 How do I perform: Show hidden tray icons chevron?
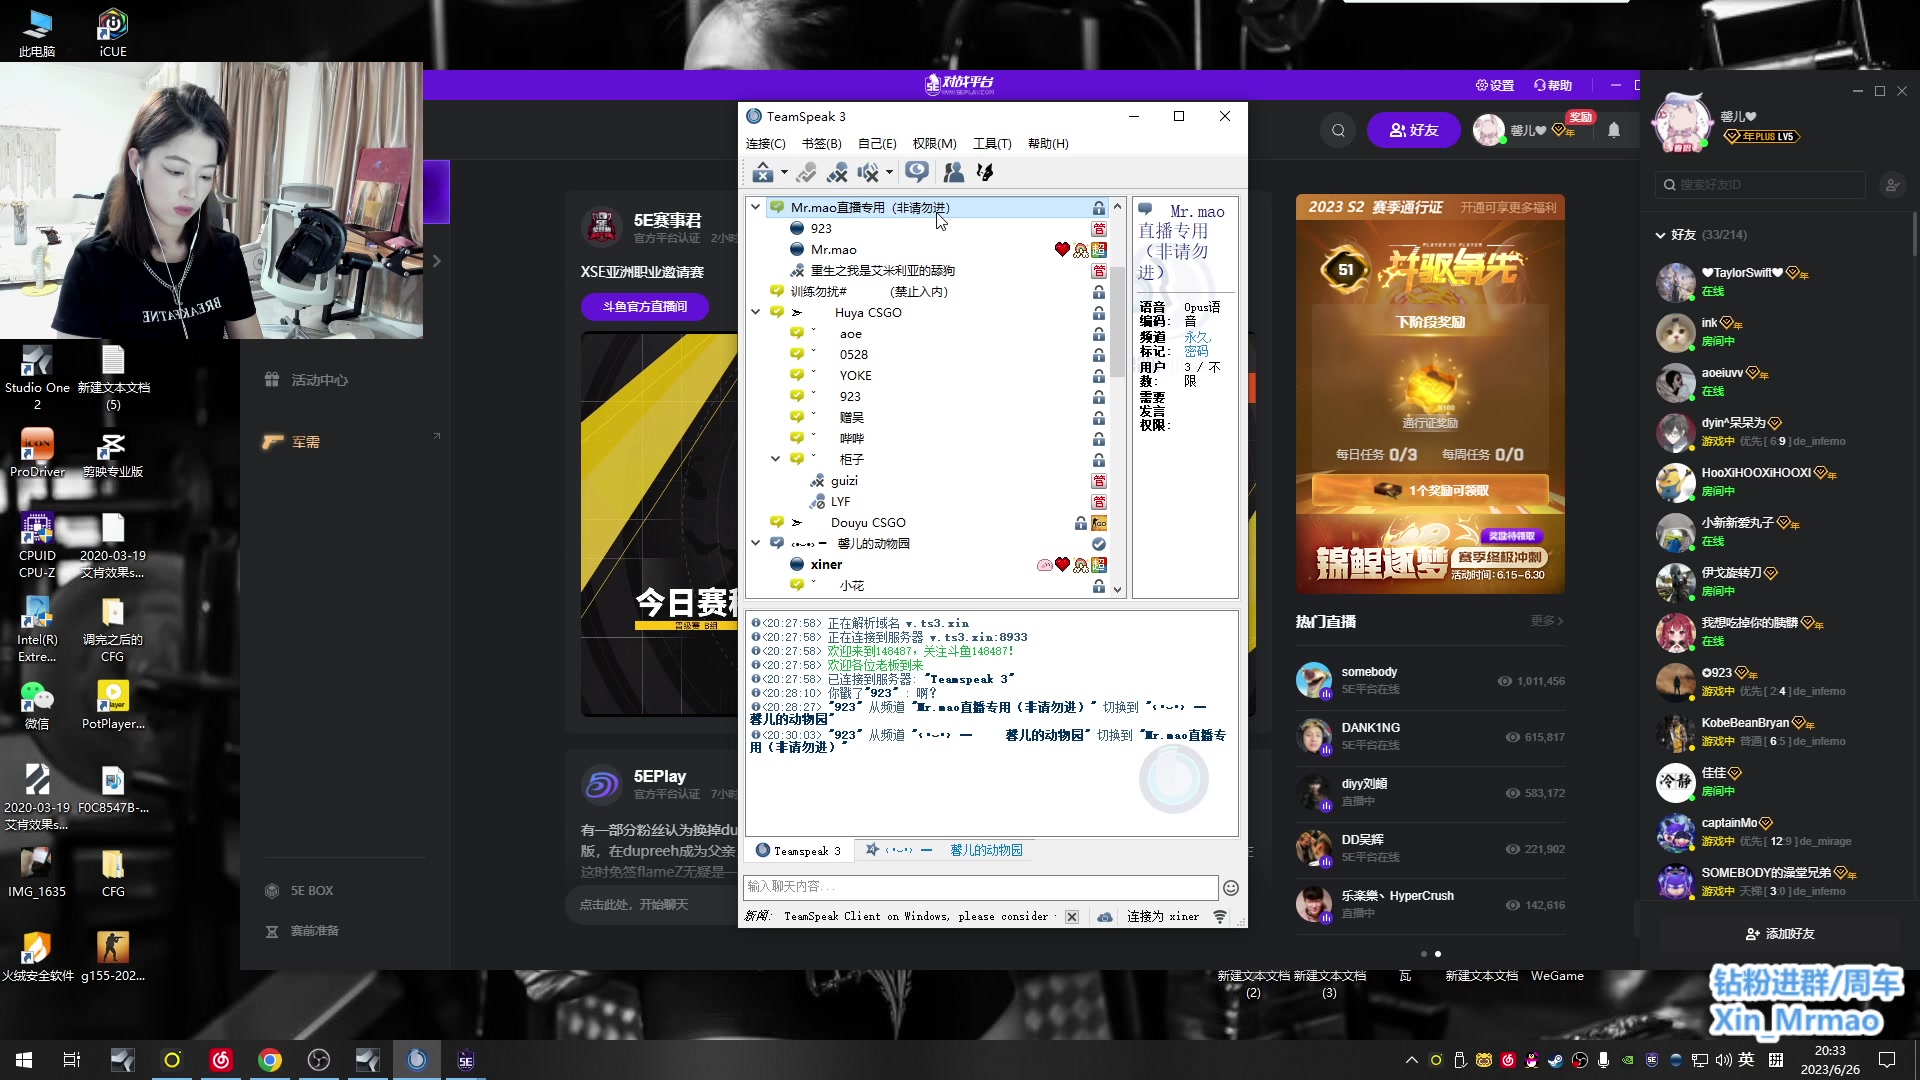click(1411, 1060)
